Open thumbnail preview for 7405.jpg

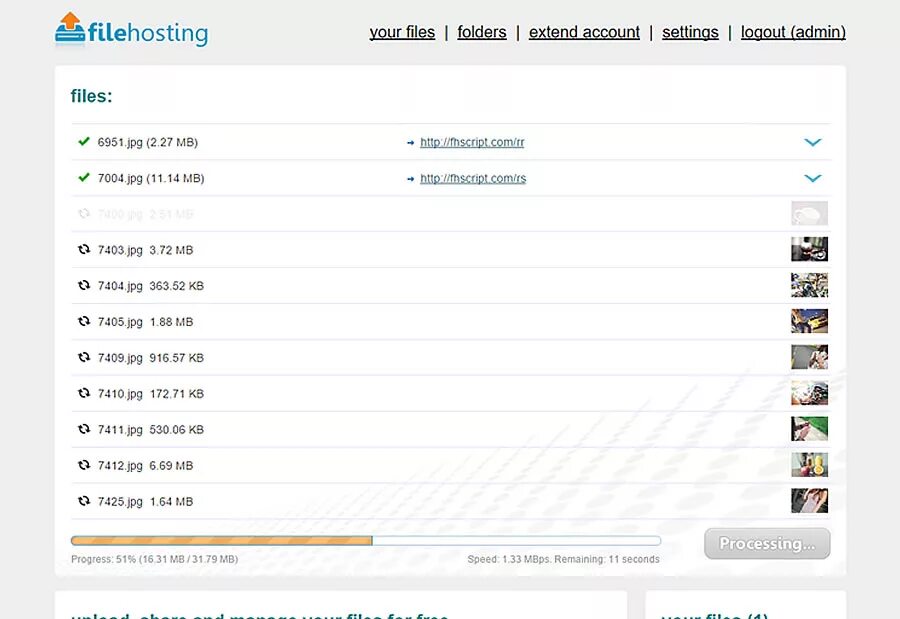(809, 321)
